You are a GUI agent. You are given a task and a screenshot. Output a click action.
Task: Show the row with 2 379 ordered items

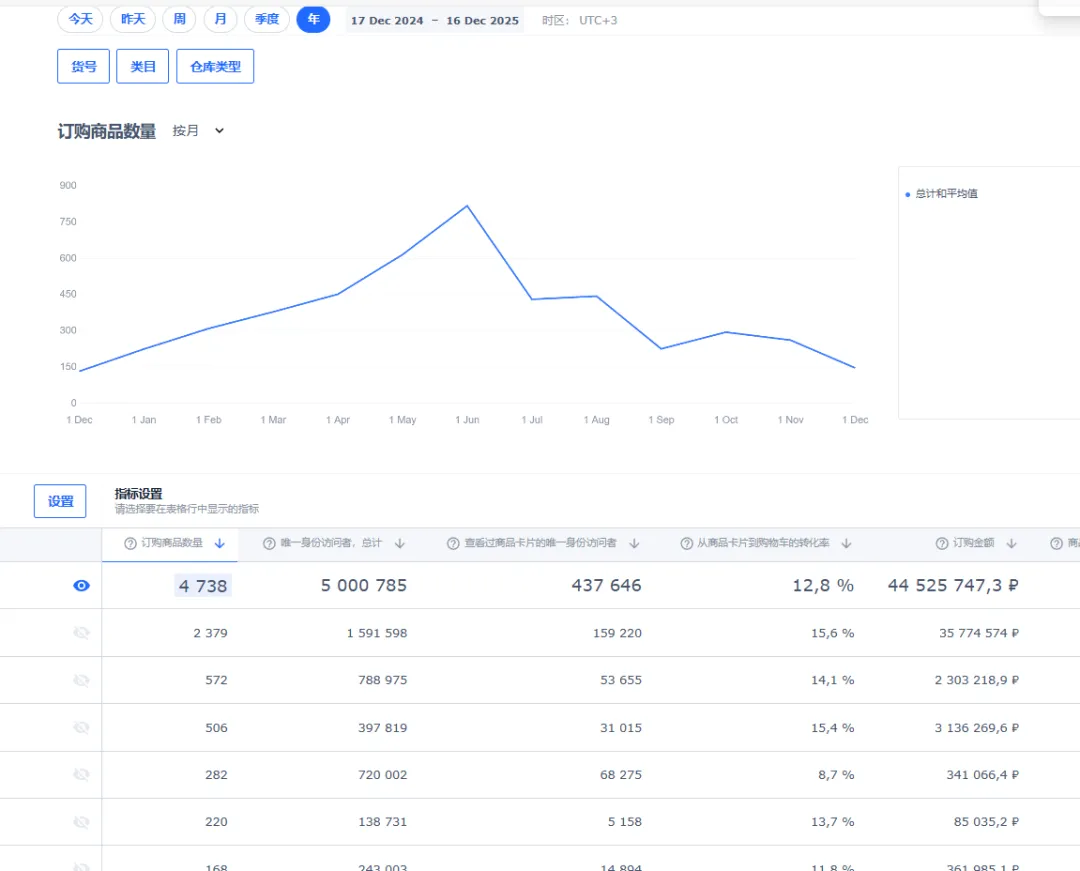click(x=82, y=633)
